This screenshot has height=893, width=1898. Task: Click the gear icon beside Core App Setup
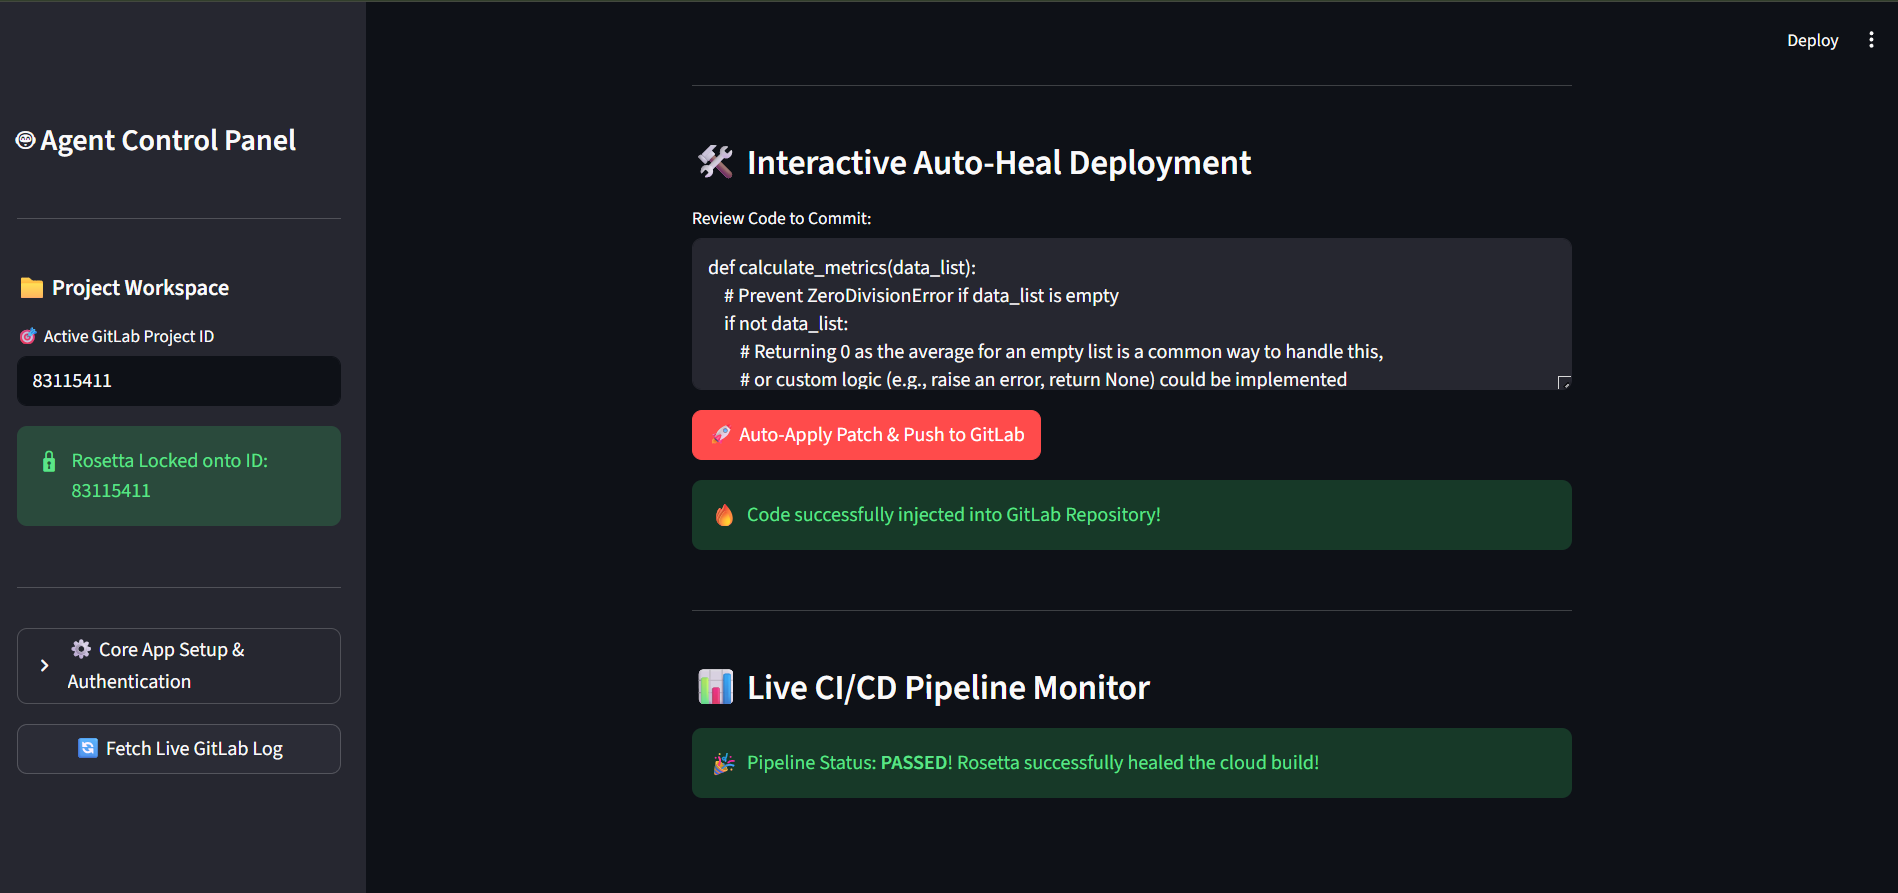(x=81, y=649)
